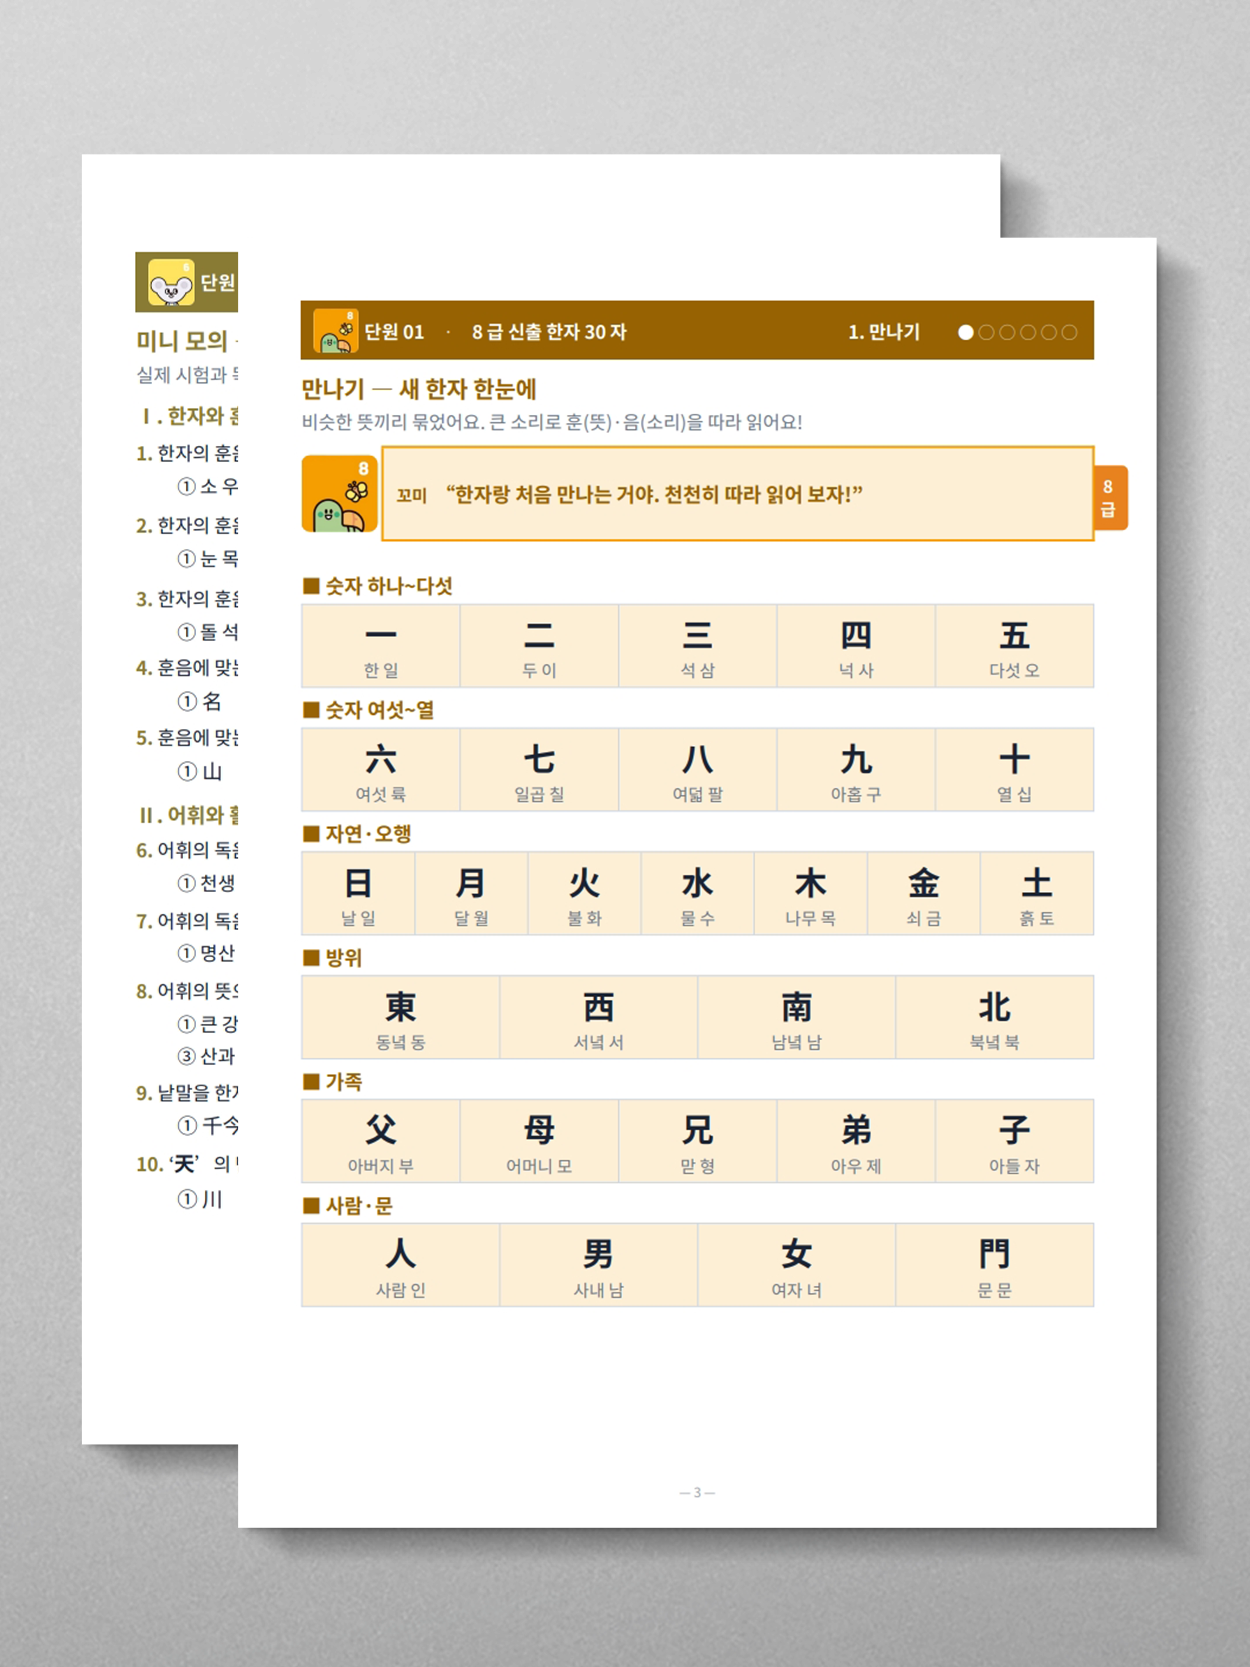Click answer '① 큰 강' on the back page

click(x=208, y=1024)
